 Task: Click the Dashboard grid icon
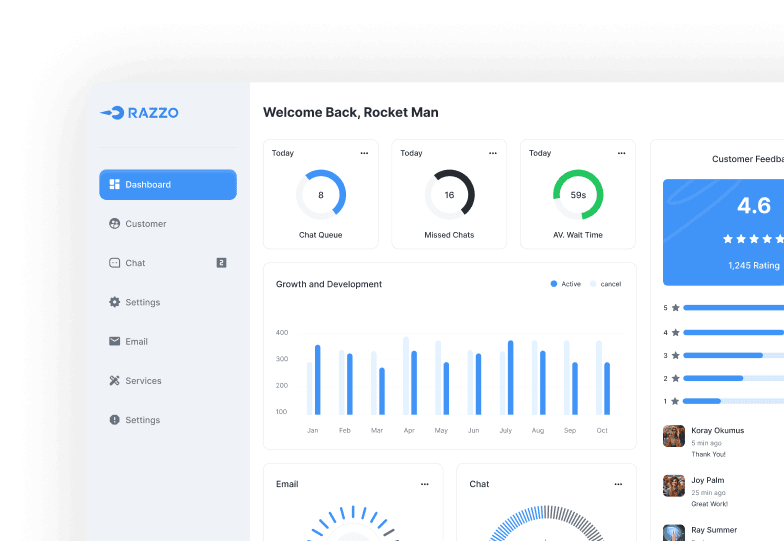[x=114, y=184]
